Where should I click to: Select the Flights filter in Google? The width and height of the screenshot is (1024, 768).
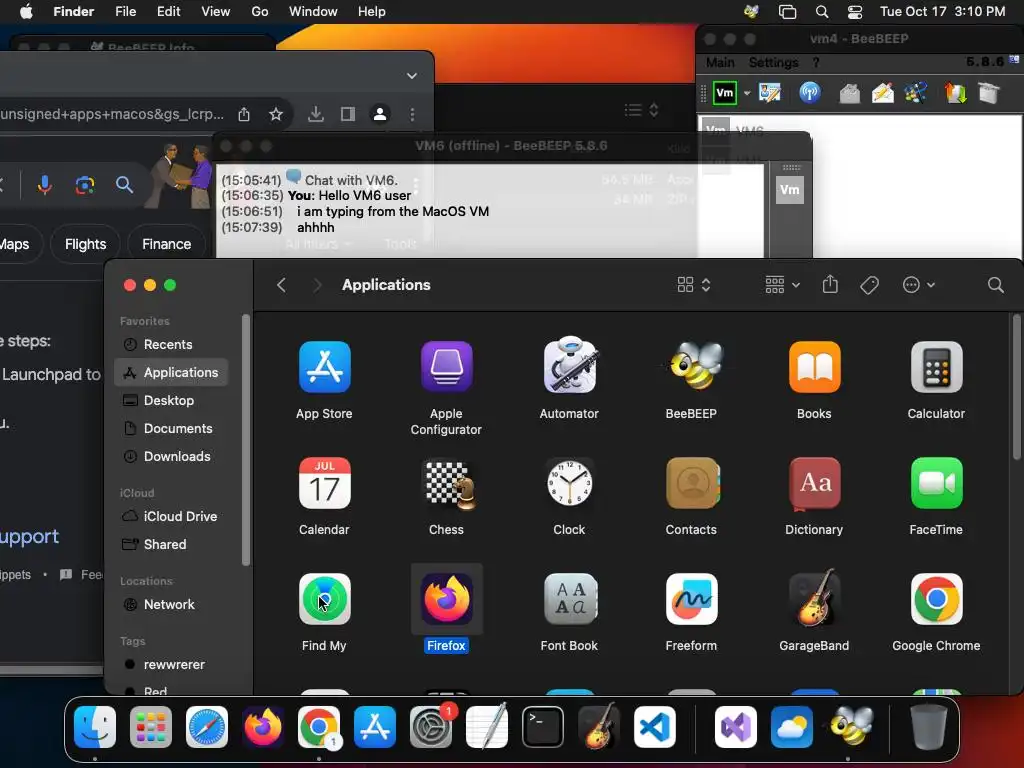86,244
